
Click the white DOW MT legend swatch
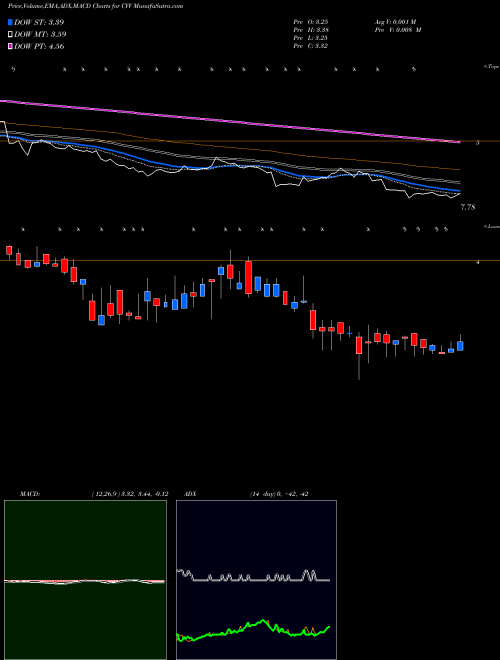11,34
